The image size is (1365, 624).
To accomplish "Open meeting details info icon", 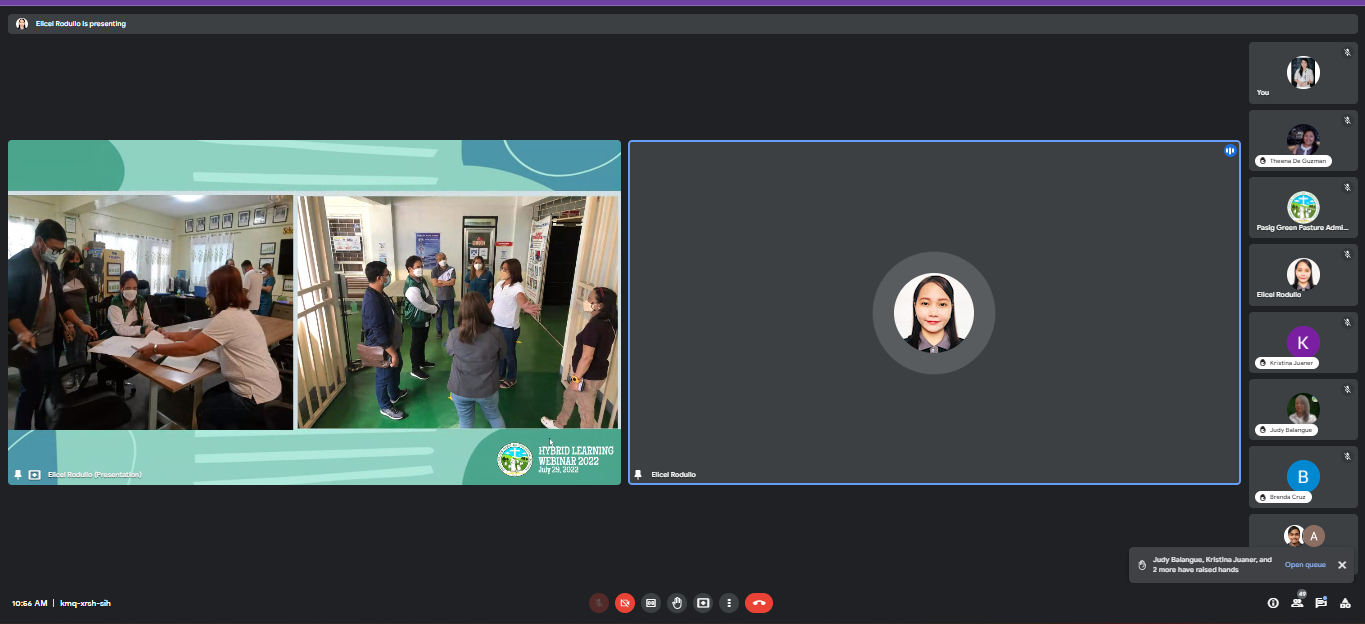I will point(1273,603).
